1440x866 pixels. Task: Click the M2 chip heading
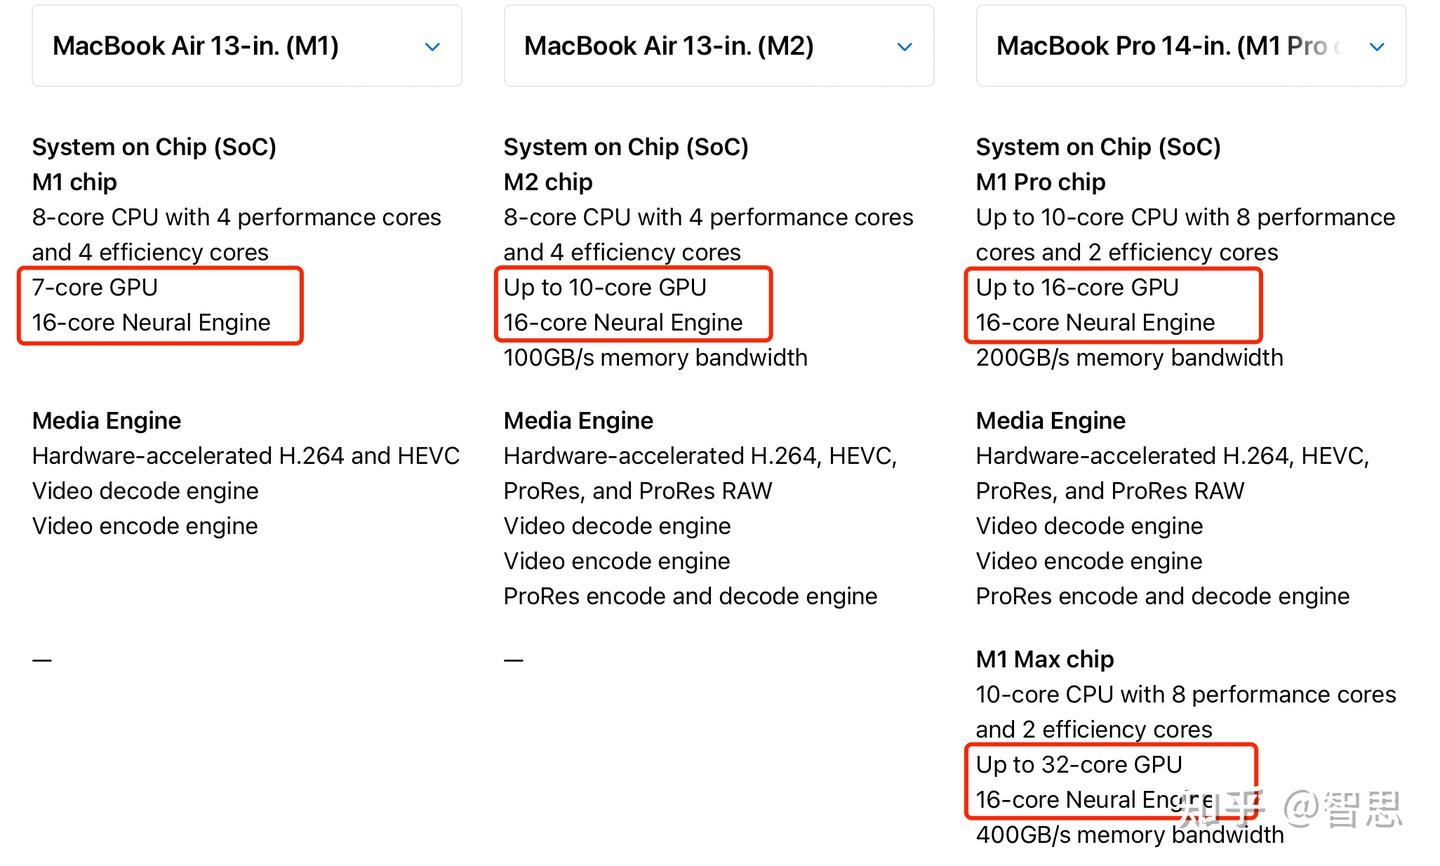click(x=547, y=182)
